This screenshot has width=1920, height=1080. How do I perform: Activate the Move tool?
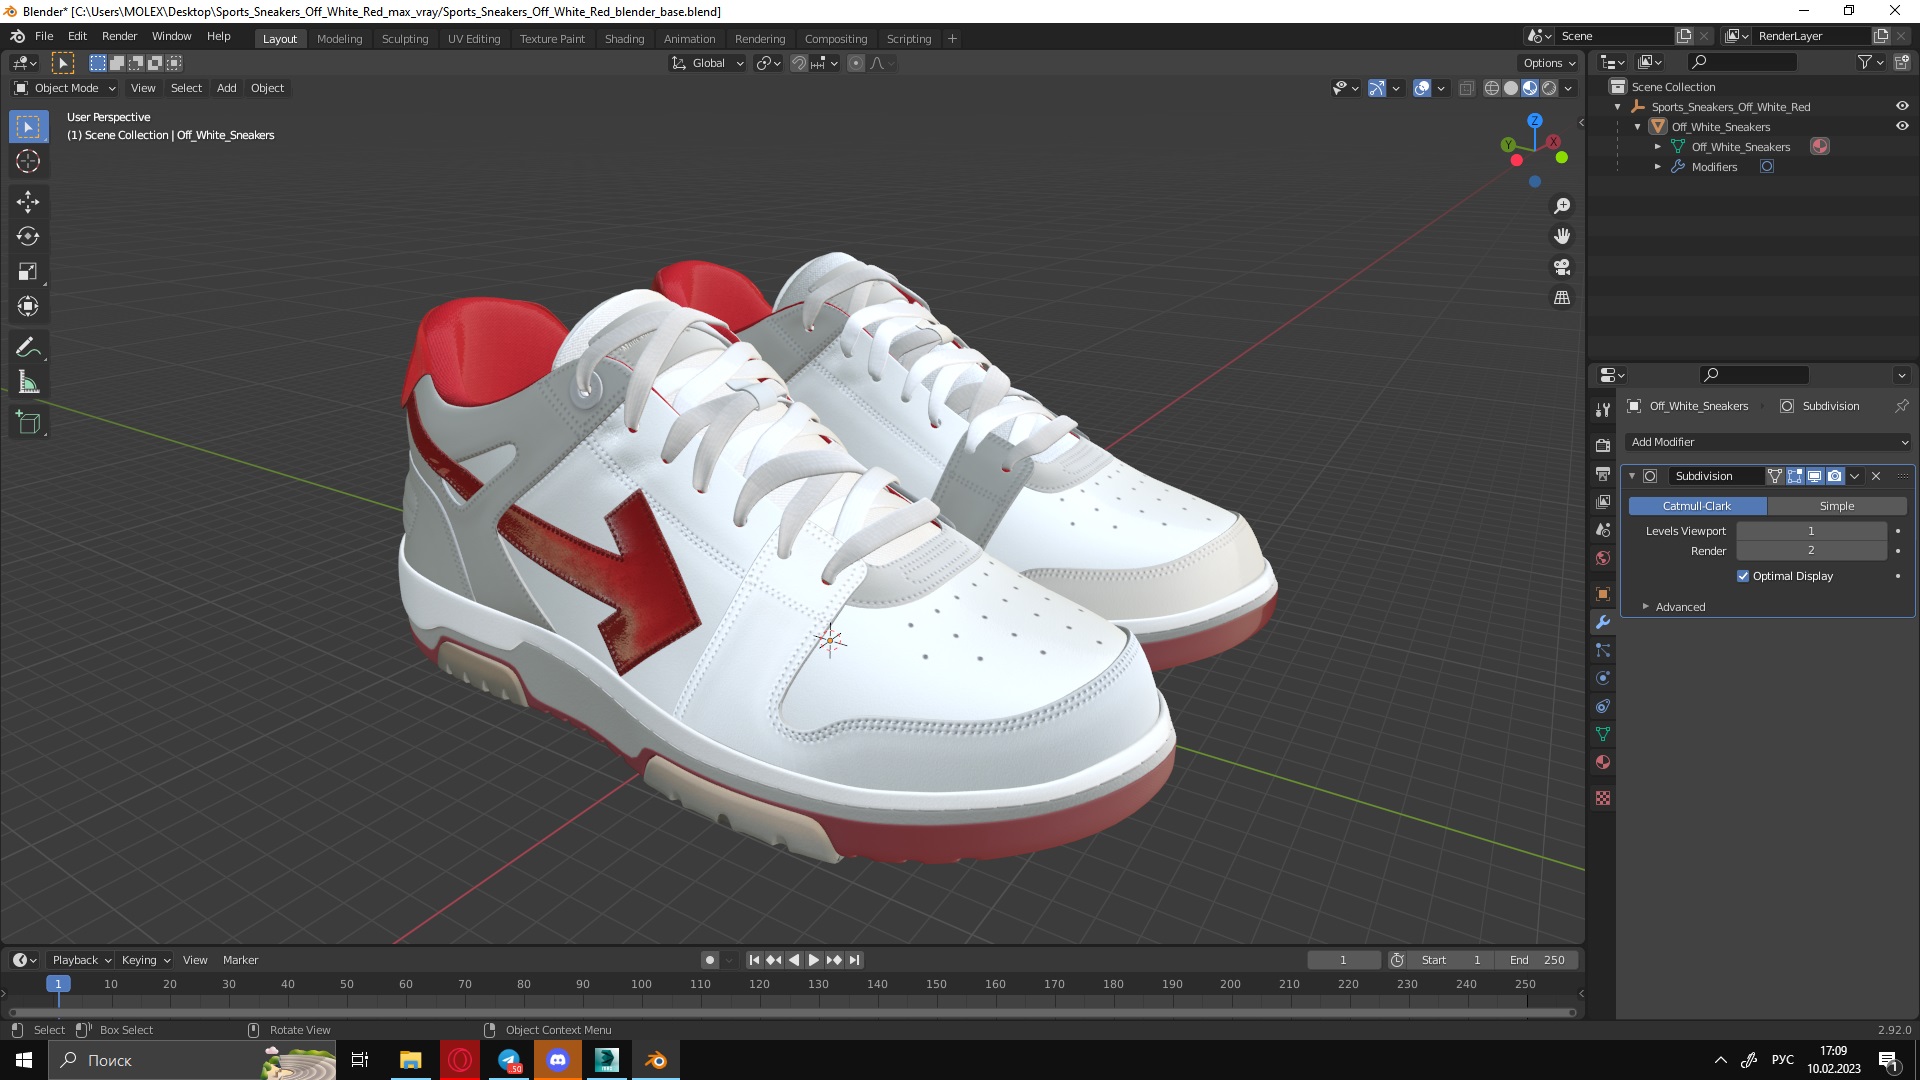pyautogui.click(x=28, y=202)
